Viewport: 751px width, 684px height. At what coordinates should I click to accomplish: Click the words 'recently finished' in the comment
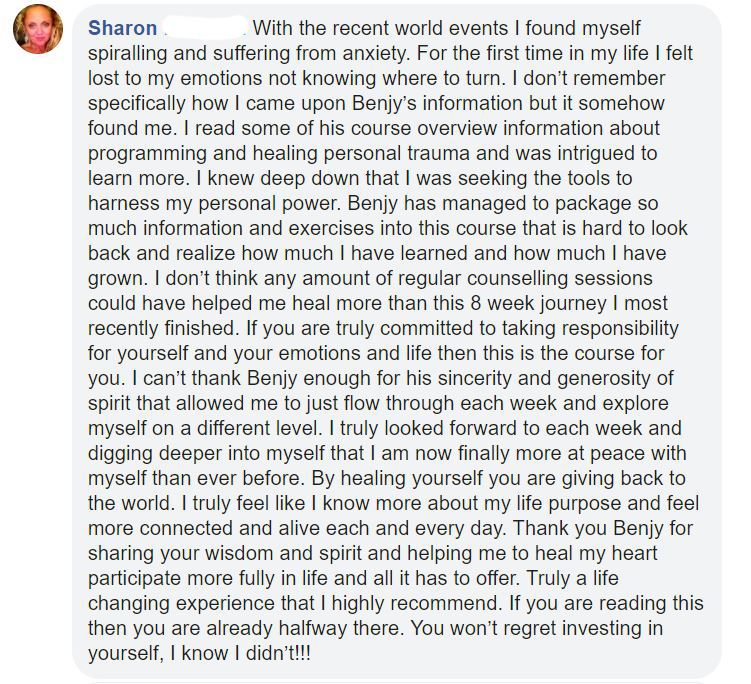point(163,328)
